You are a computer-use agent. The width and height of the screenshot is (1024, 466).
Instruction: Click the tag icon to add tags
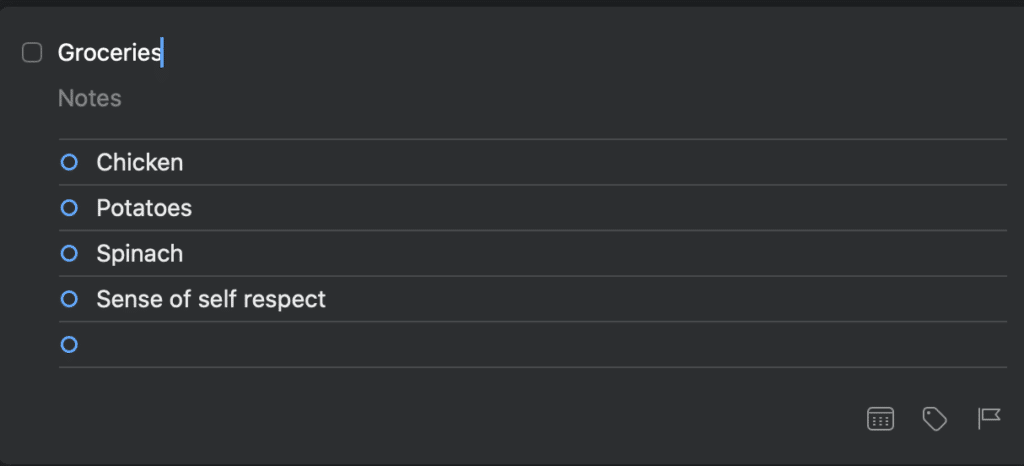(x=935, y=418)
